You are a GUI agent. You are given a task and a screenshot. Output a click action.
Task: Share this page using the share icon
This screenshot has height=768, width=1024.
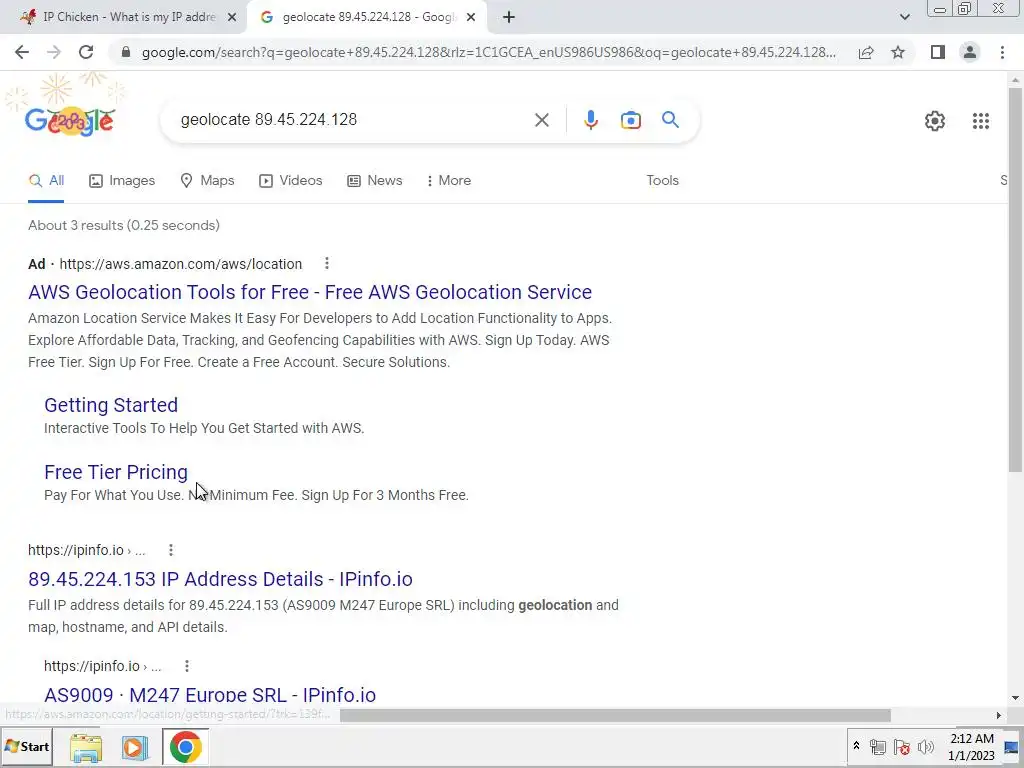click(x=866, y=52)
